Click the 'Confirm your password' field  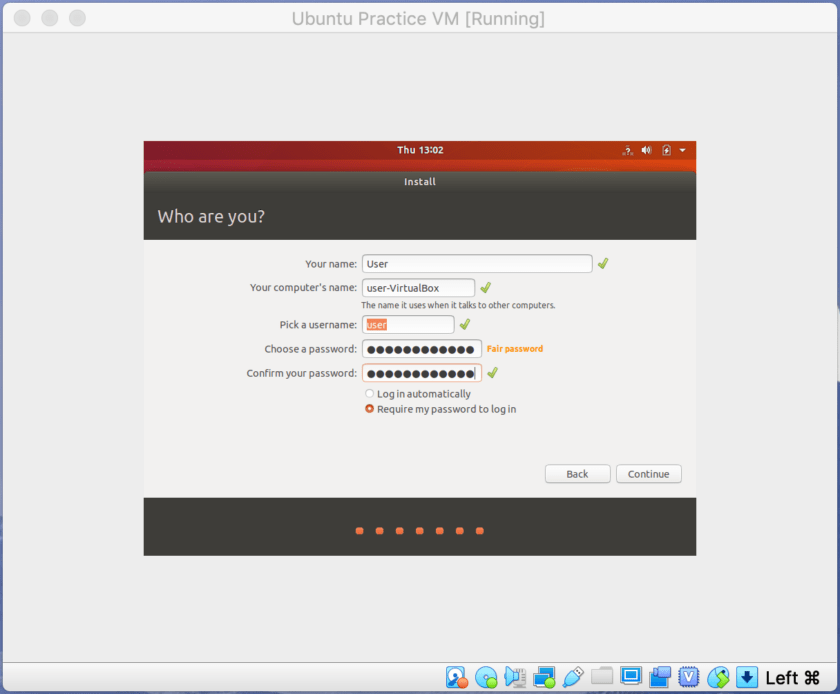(x=422, y=373)
